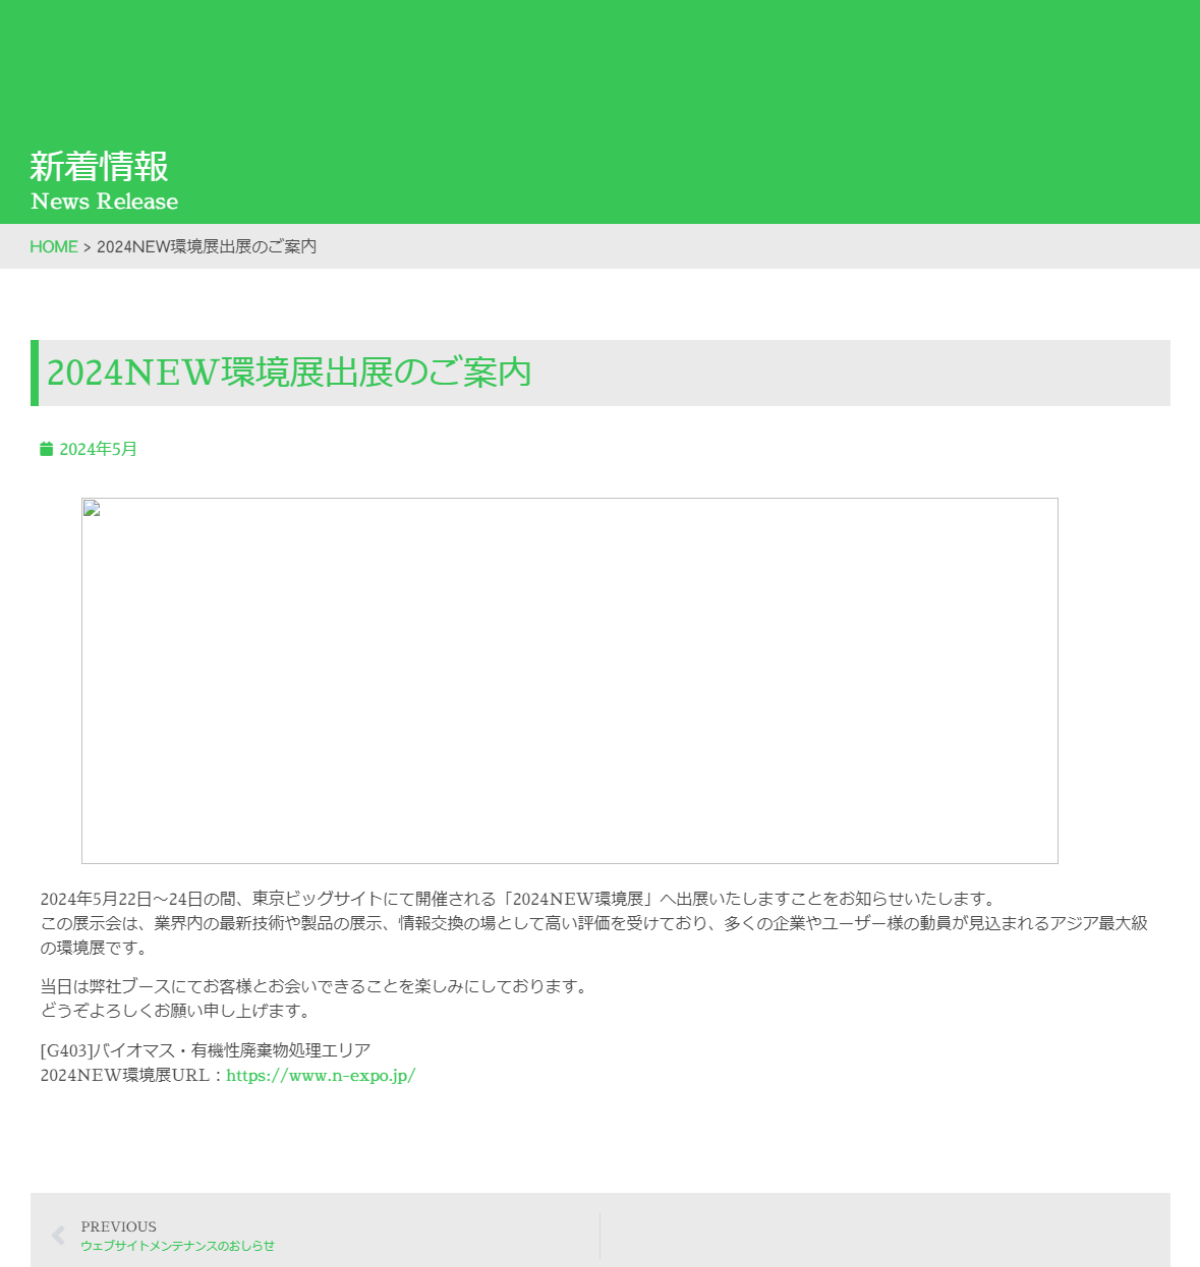Click the left chevron previous-post arrow
Image resolution: width=1200 pixels, height=1267 pixels.
58,1235
